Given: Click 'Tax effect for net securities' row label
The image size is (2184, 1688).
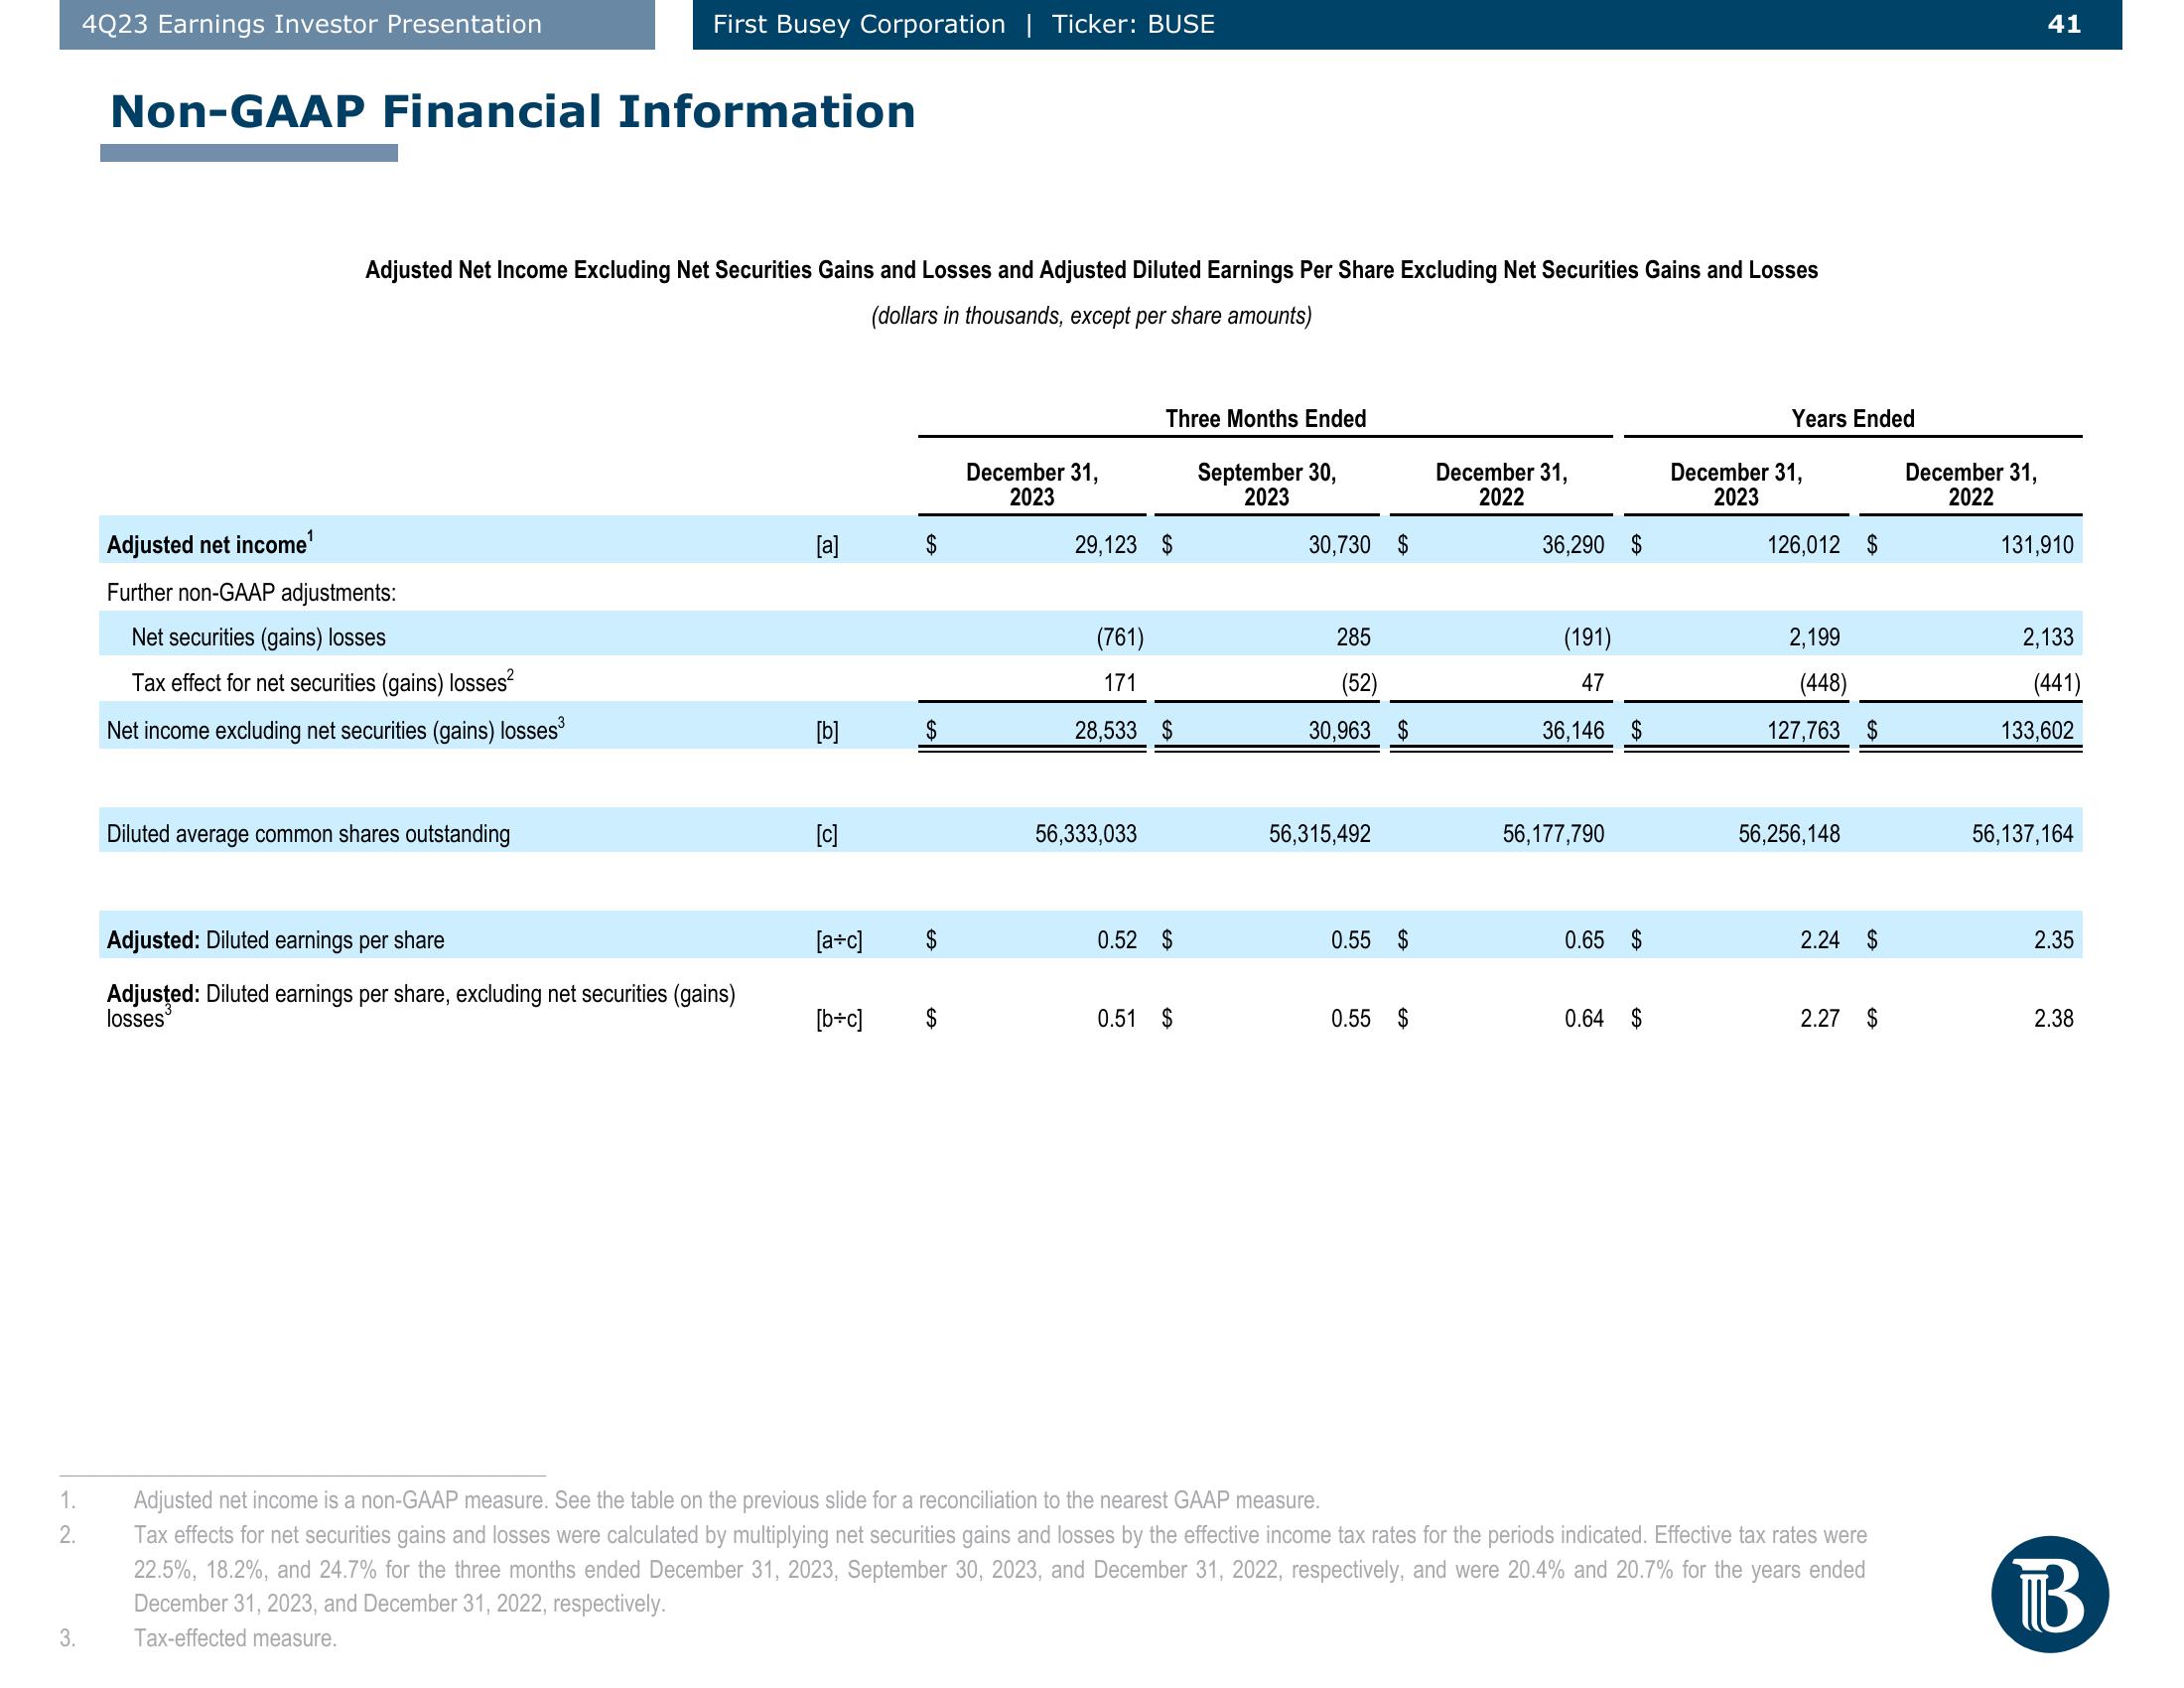Looking at the screenshot, I should [x=322, y=682].
